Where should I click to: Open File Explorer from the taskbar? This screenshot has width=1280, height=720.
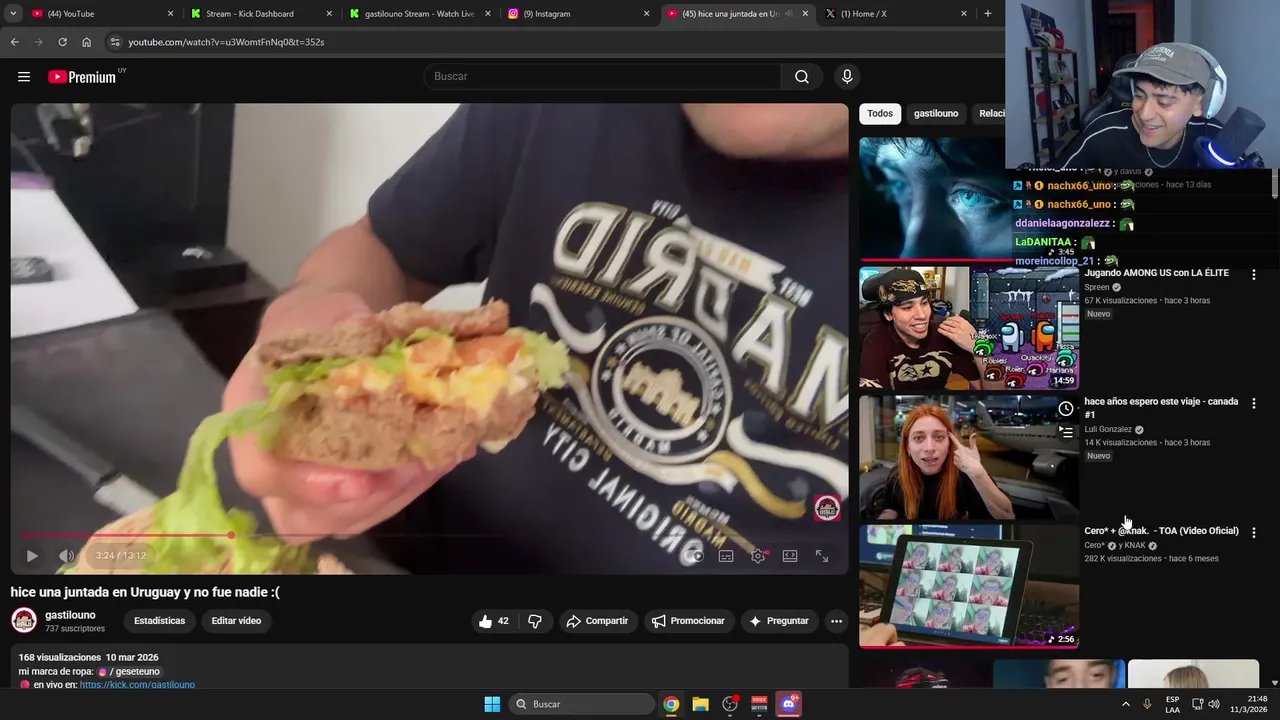700,704
